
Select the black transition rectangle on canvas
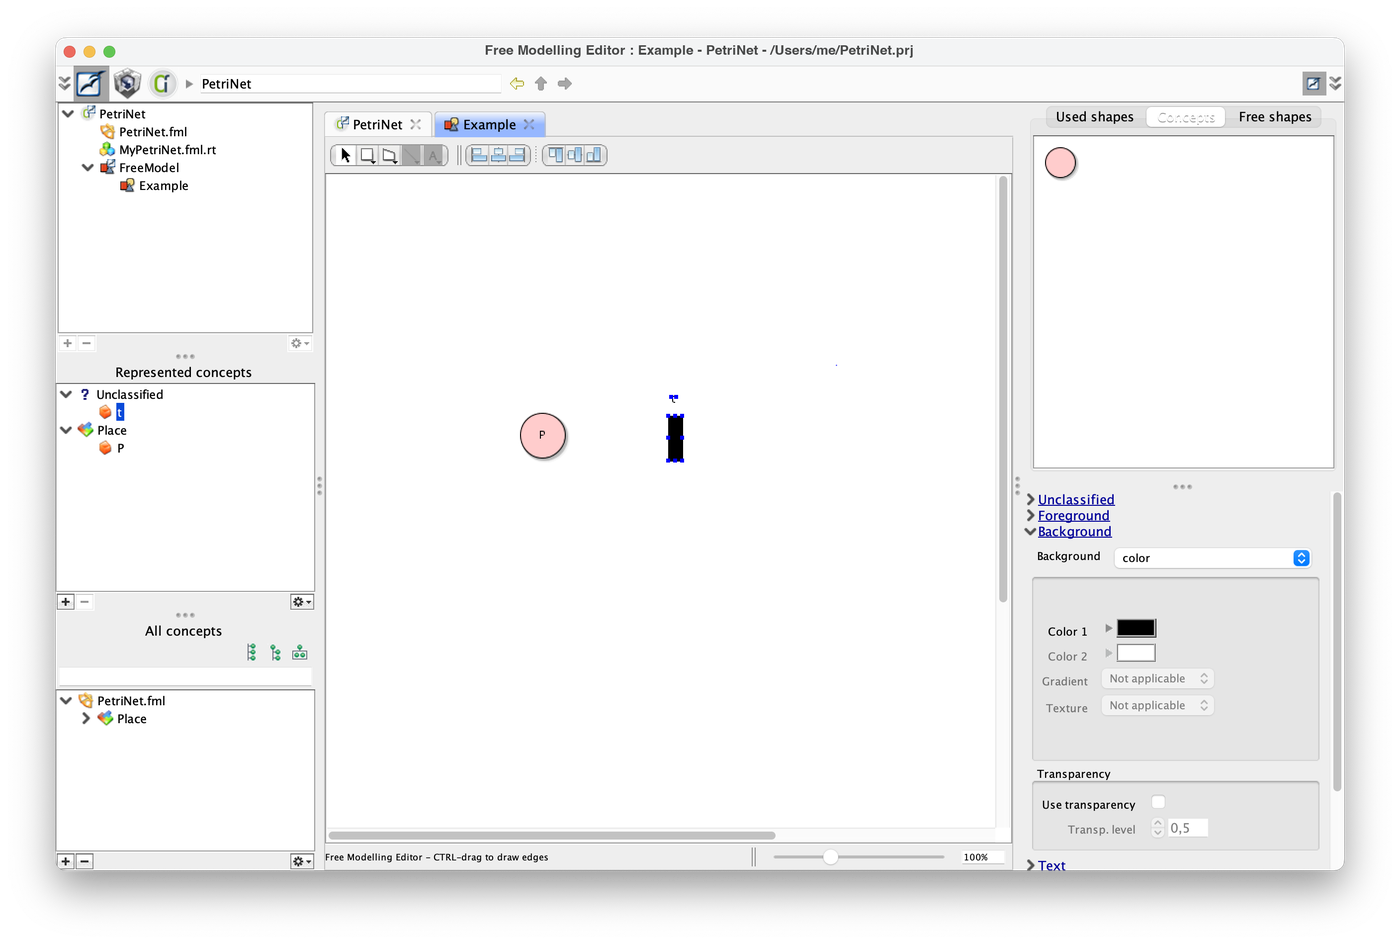click(x=676, y=438)
